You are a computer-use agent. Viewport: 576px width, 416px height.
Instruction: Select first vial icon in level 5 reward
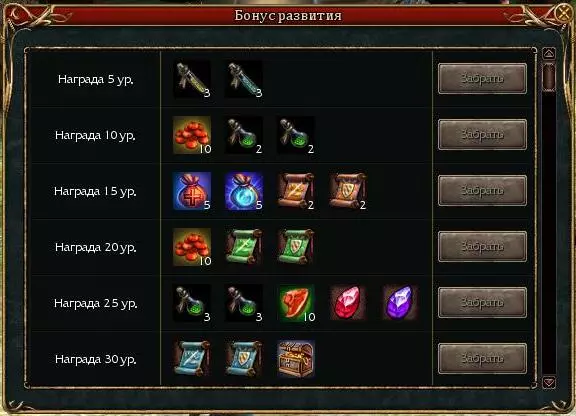point(192,79)
